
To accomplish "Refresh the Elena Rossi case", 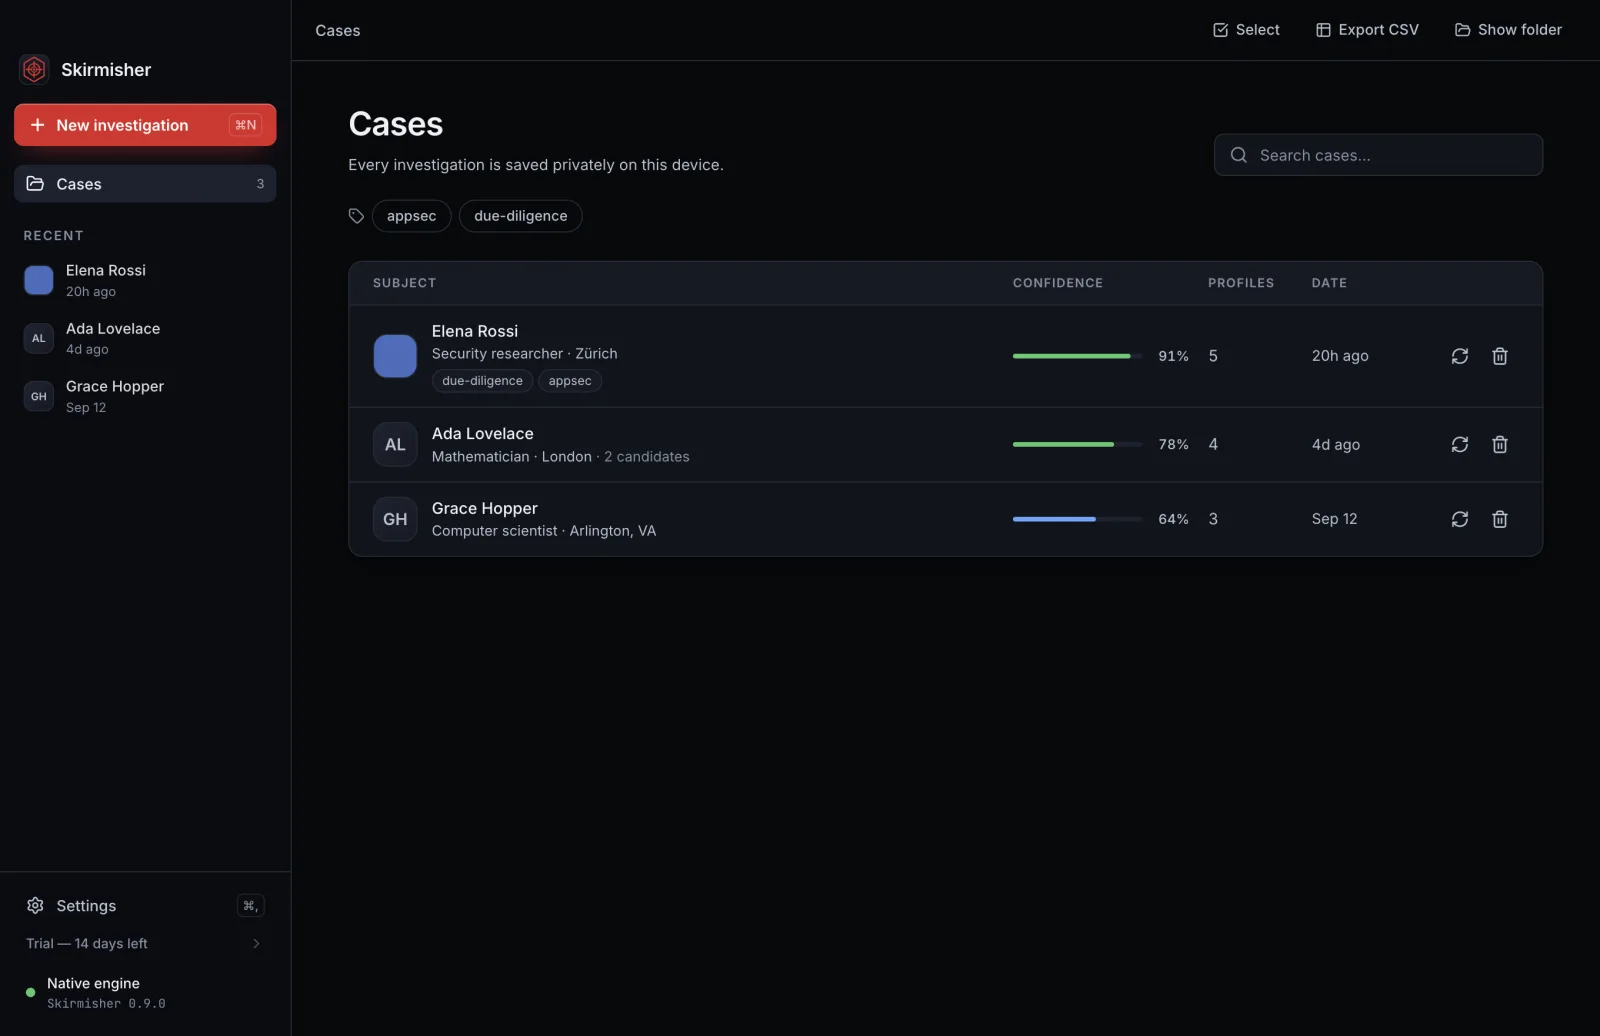I will [x=1460, y=356].
